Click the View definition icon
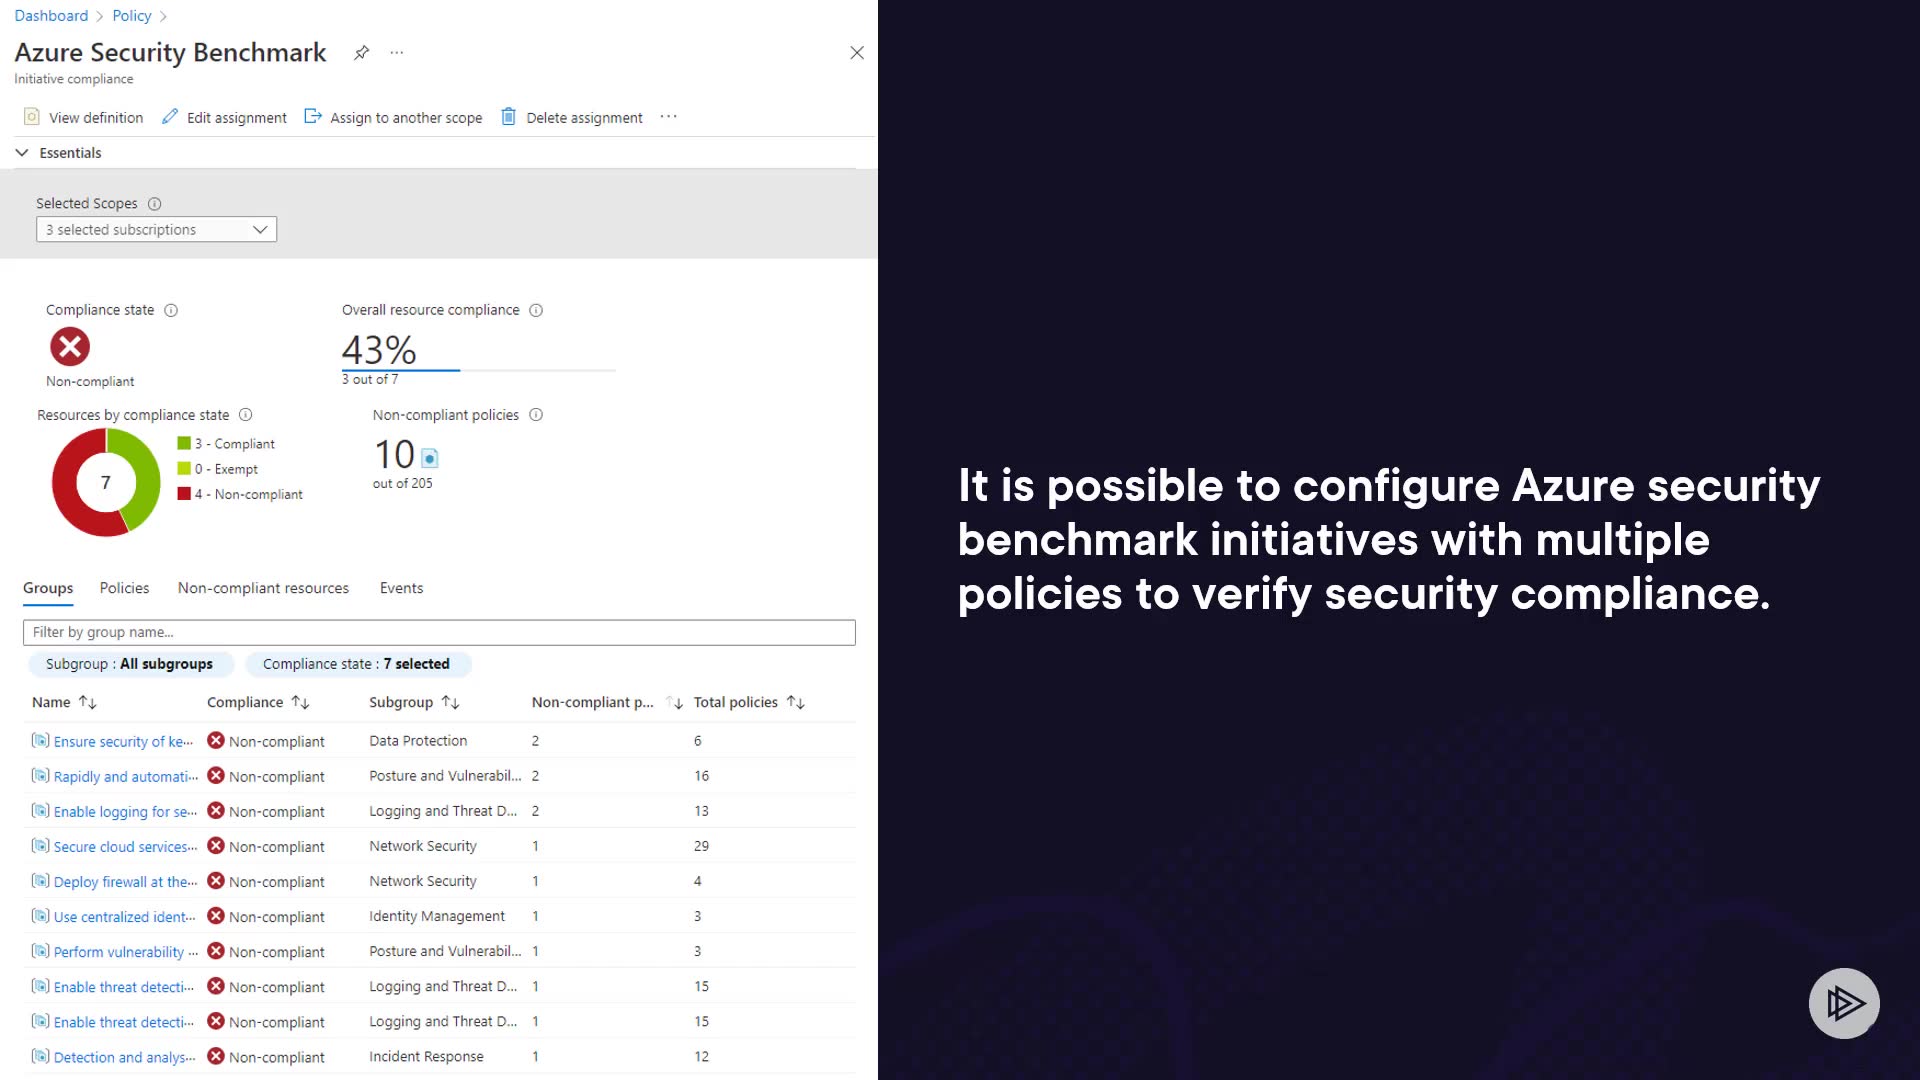Viewport: 1920px width, 1080px height. tap(32, 117)
